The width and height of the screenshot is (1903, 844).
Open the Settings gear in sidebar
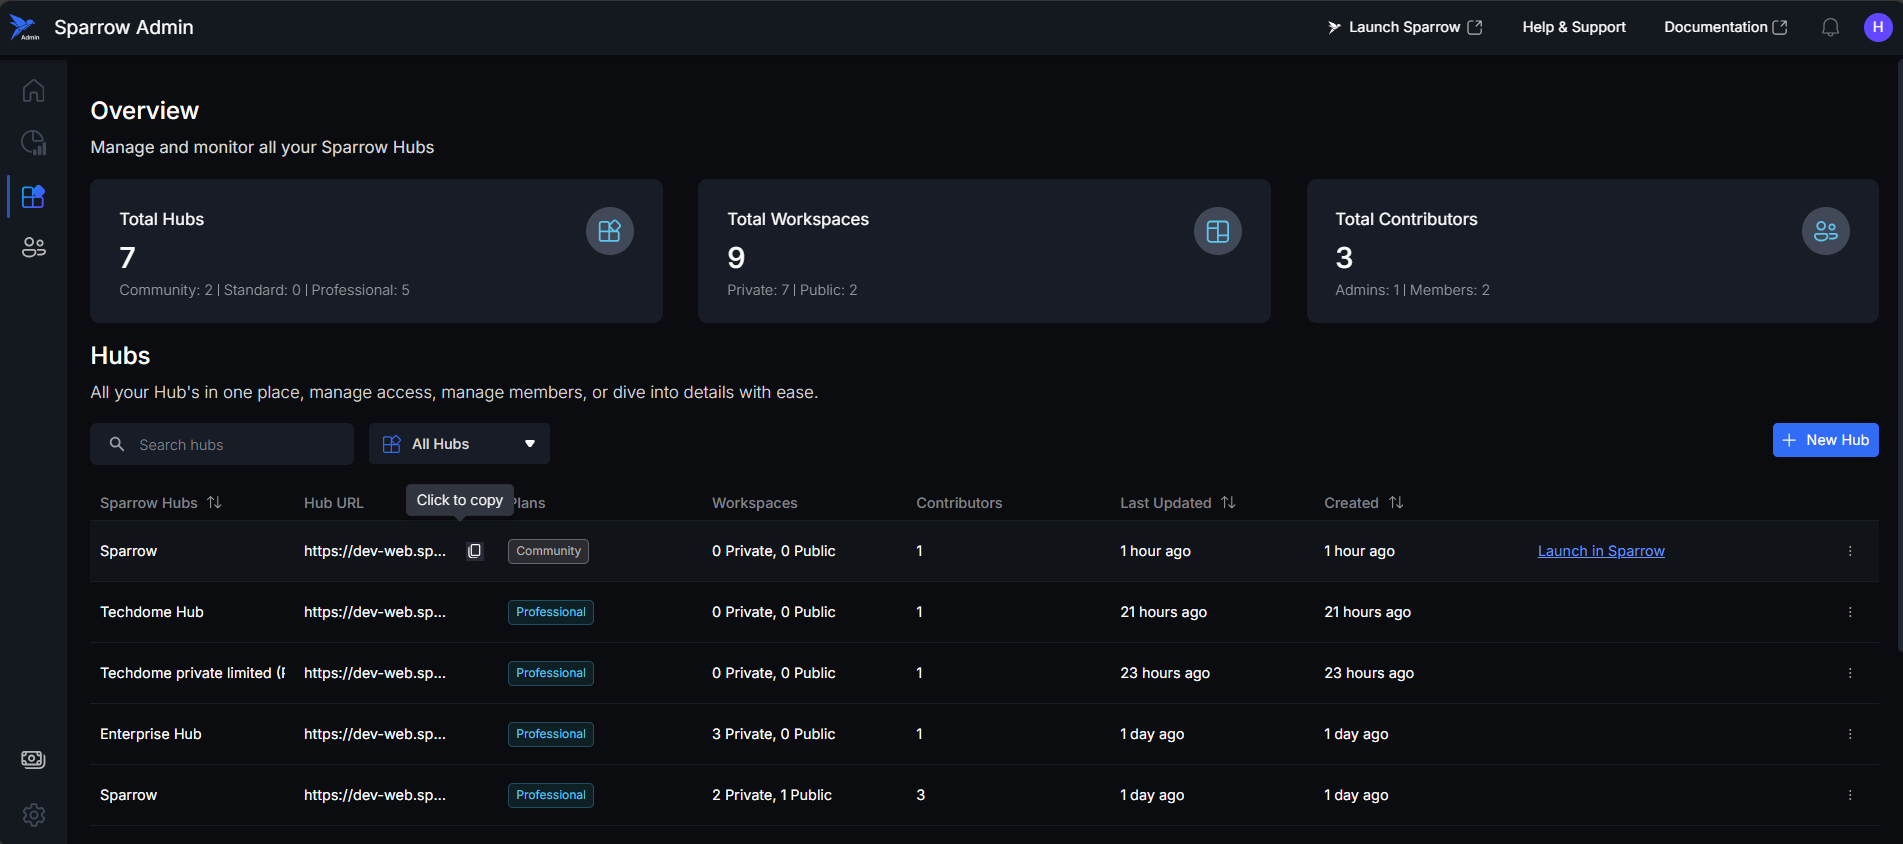[33, 815]
